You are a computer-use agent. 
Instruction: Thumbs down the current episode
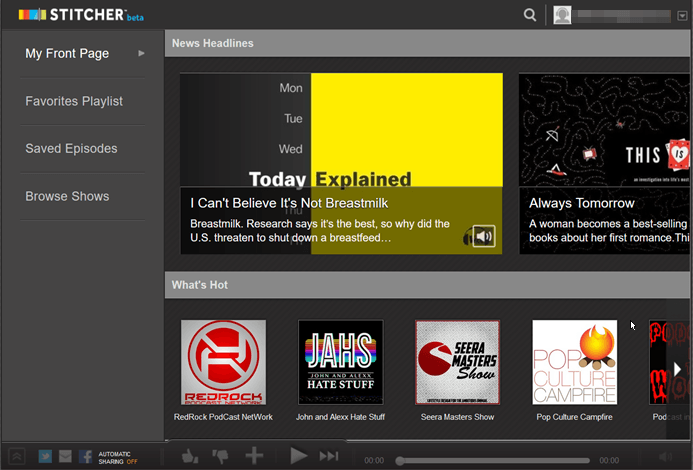point(220,455)
